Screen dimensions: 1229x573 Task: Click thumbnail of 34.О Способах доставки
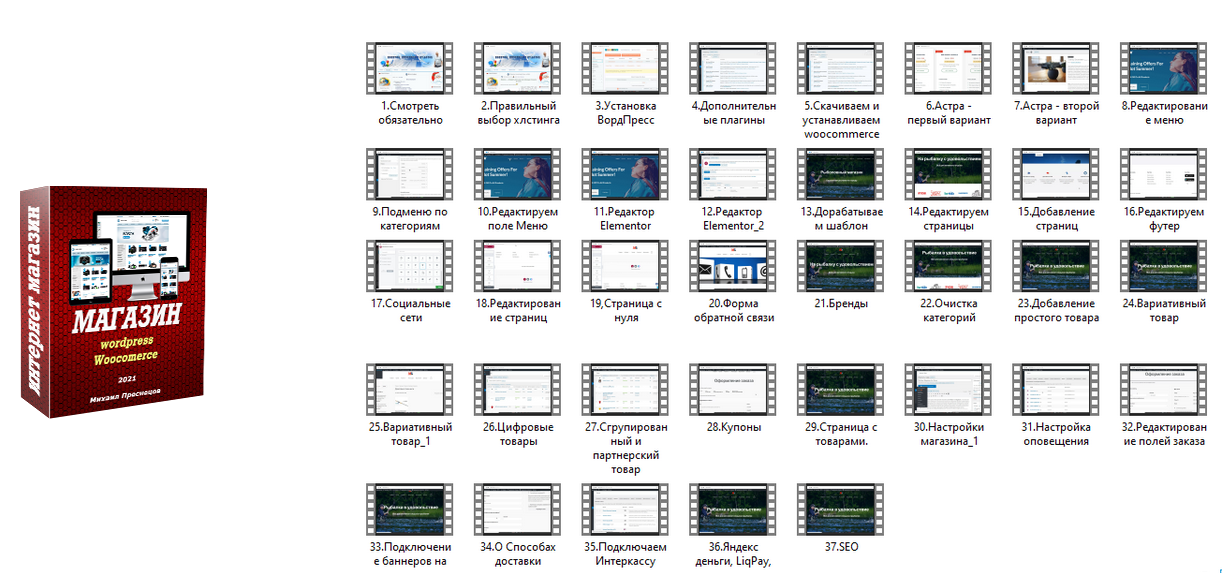click(516, 511)
